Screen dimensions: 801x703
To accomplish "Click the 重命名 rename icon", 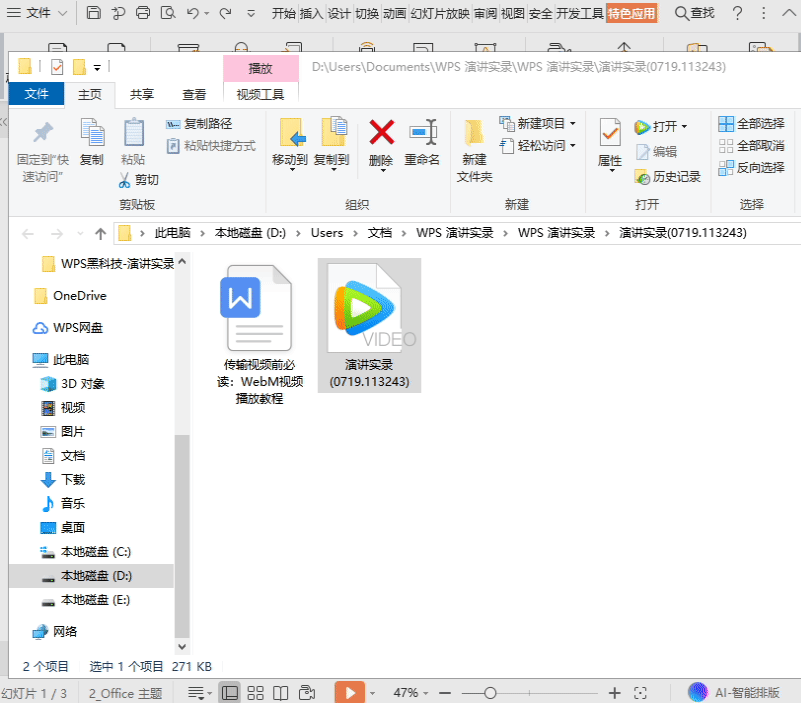I will [x=422, y=133].
